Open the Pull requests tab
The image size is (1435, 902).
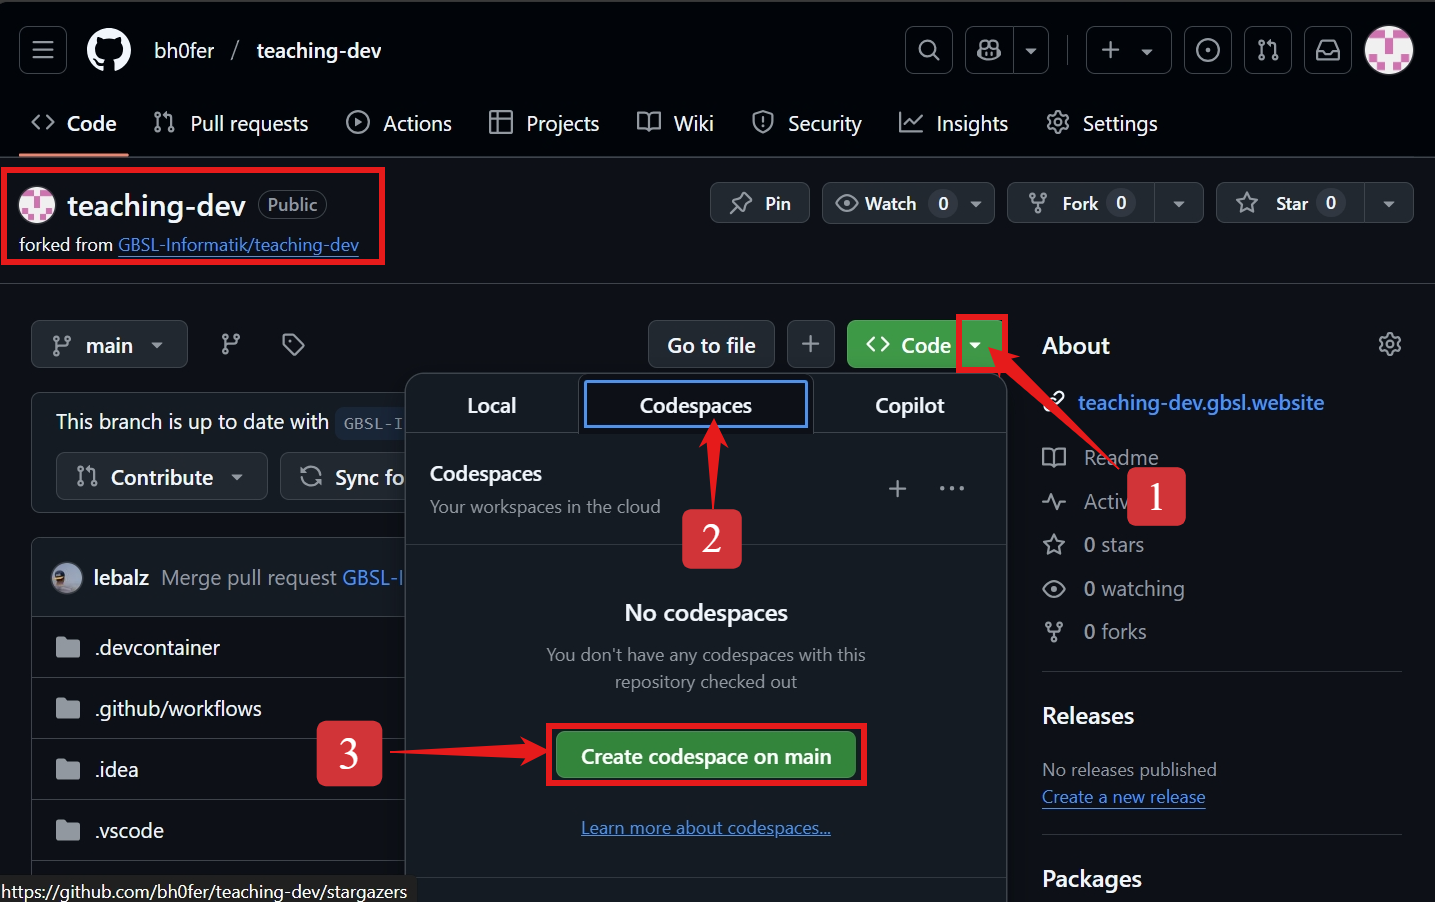point(231,123)
